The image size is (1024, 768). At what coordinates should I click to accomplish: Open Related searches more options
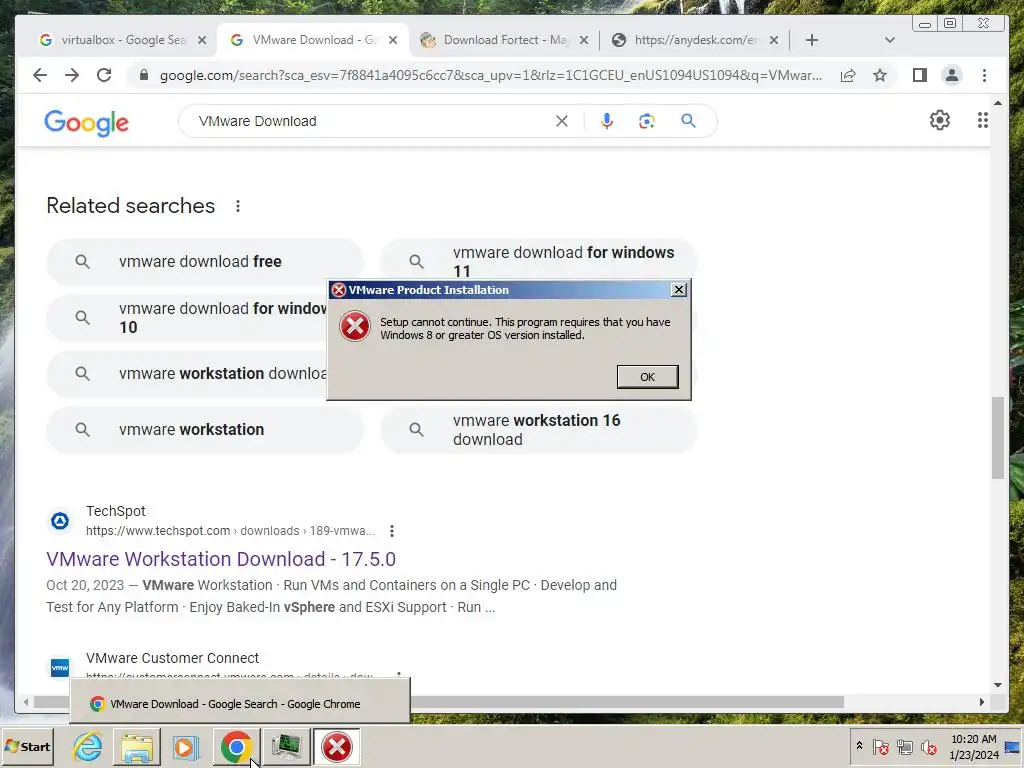(238, 206)
